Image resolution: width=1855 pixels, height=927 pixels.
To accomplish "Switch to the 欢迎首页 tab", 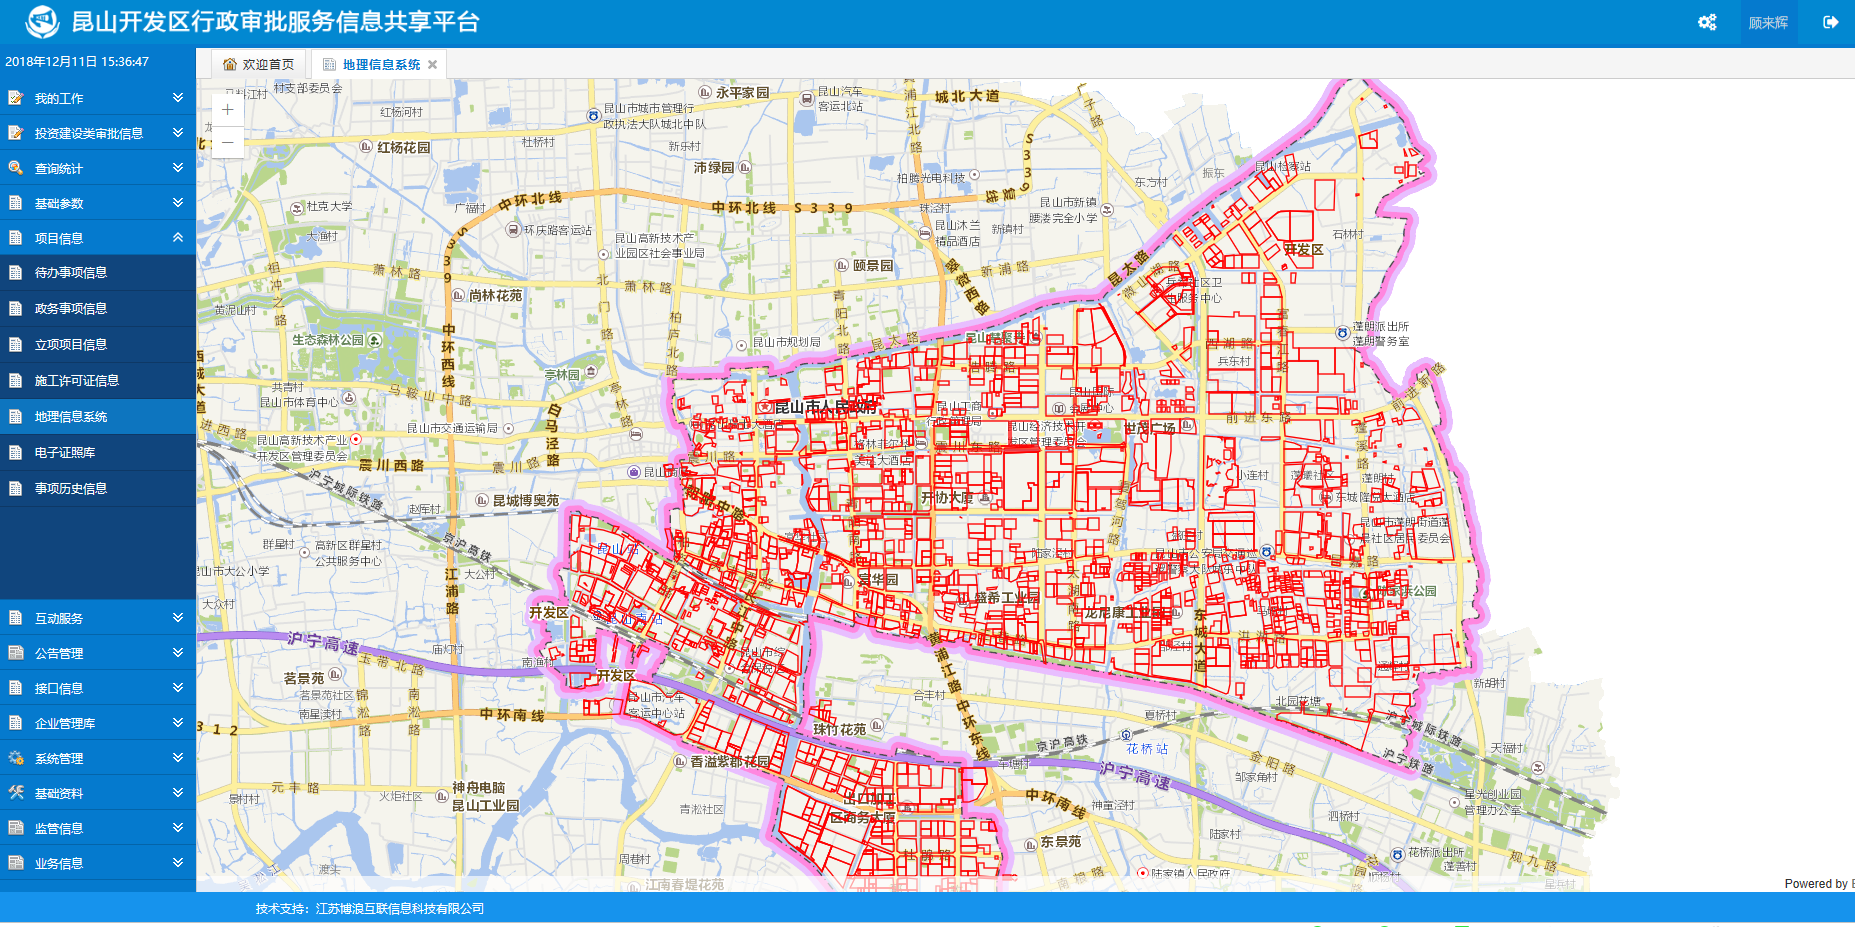I will point(259,65).
